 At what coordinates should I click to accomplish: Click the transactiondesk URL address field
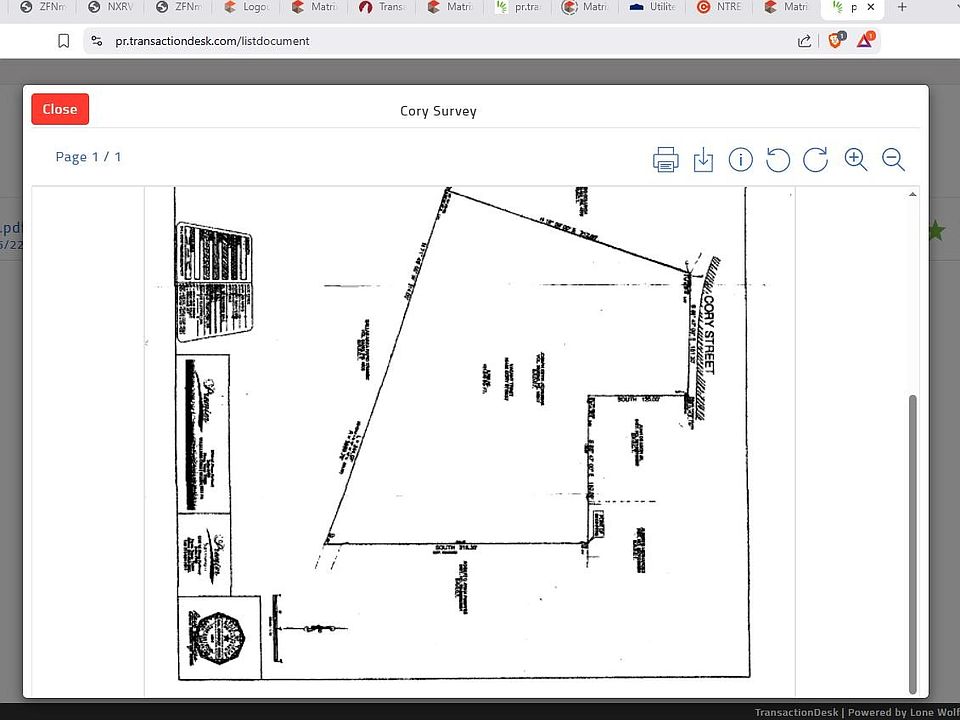pyautogui.click(x=400, y=41)
